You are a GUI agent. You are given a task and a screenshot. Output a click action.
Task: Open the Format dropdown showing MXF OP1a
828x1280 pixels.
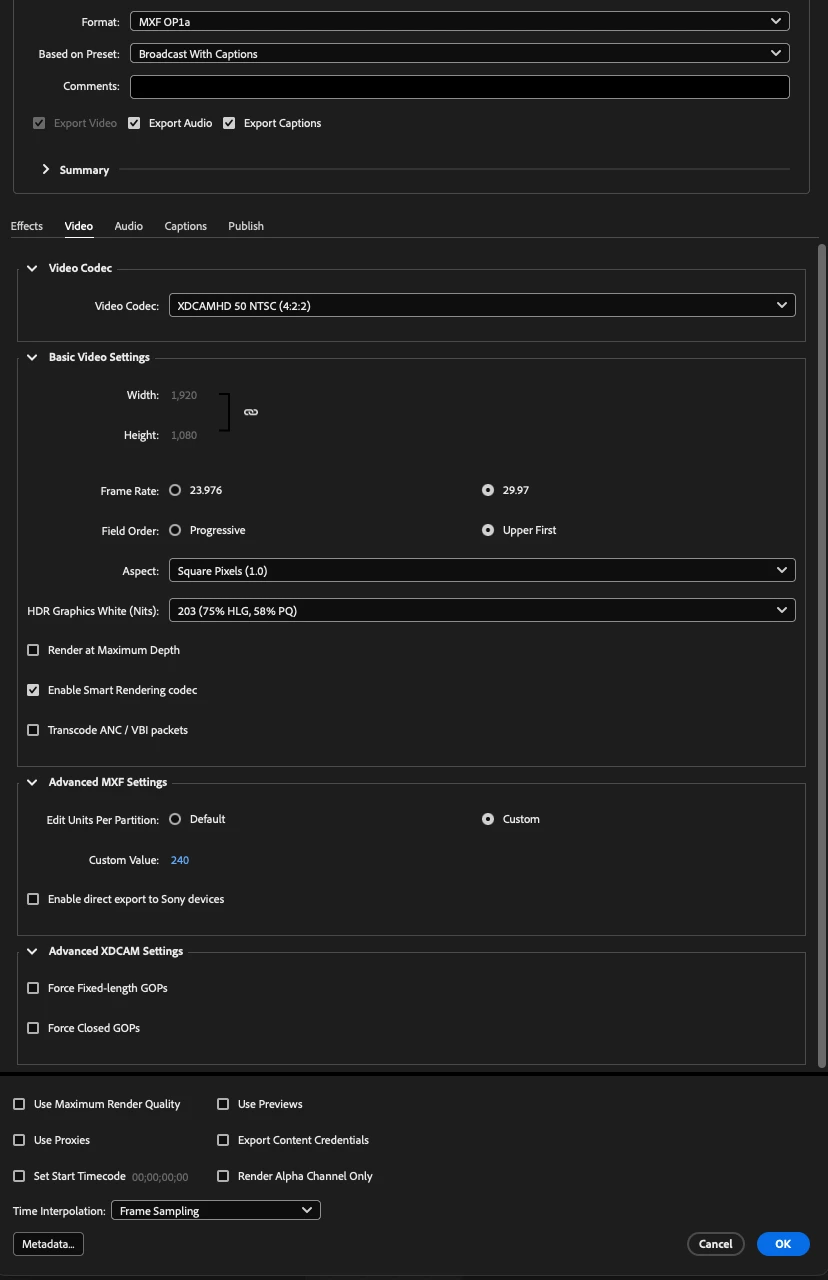(459, 21)
